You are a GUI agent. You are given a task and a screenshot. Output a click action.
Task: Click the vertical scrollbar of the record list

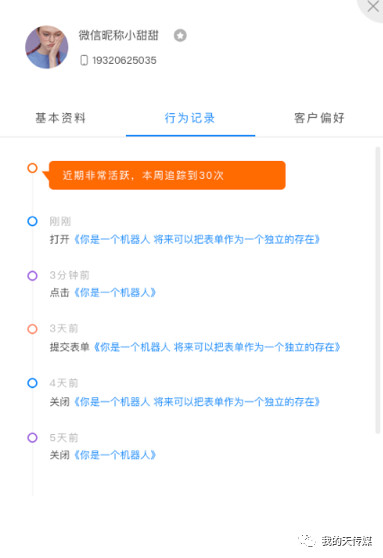(378, 290)
